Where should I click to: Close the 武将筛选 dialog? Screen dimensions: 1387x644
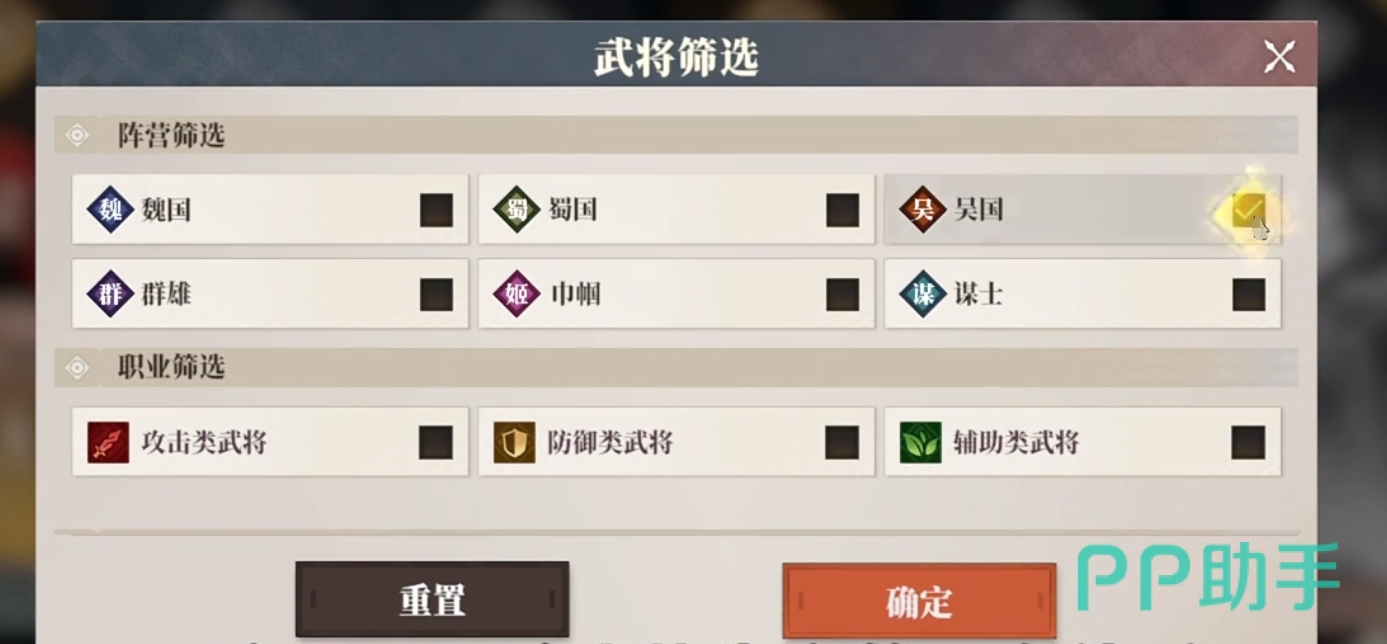(x=1279, y=57)
